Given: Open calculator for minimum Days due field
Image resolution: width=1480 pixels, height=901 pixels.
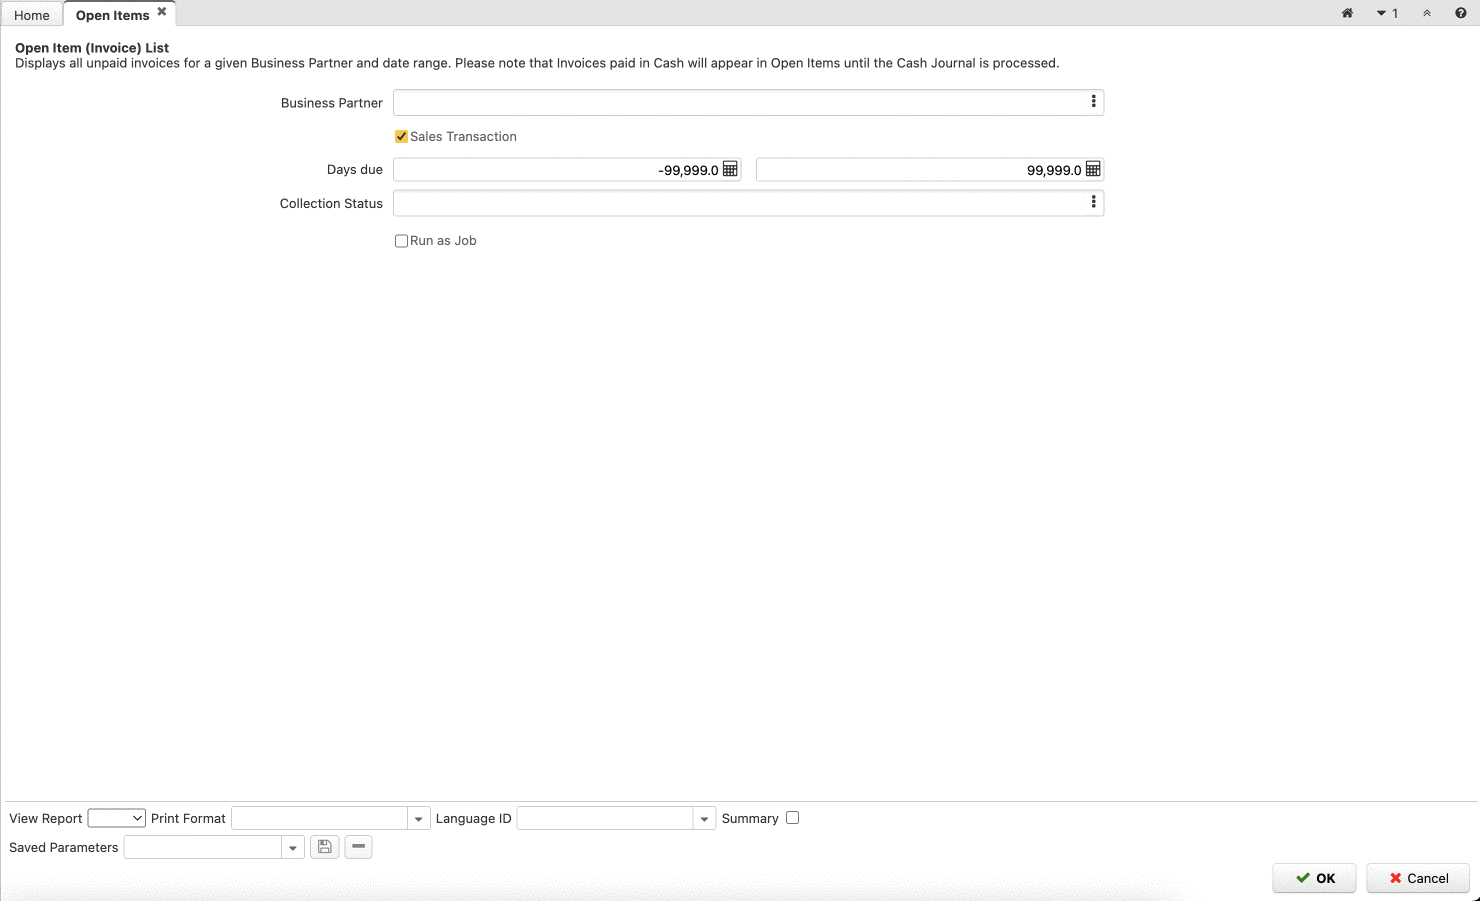Looking at the screenshot, I should (730, 169).
